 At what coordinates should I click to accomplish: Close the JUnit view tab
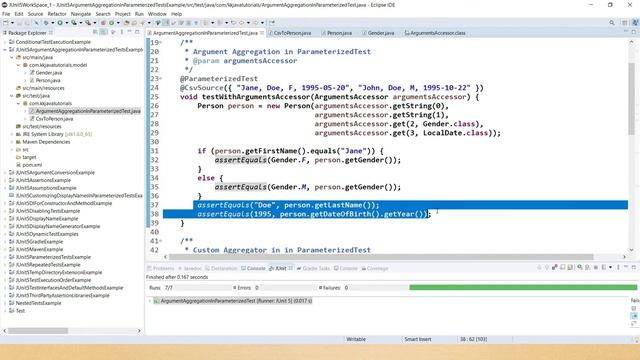[x=291, y=268]
